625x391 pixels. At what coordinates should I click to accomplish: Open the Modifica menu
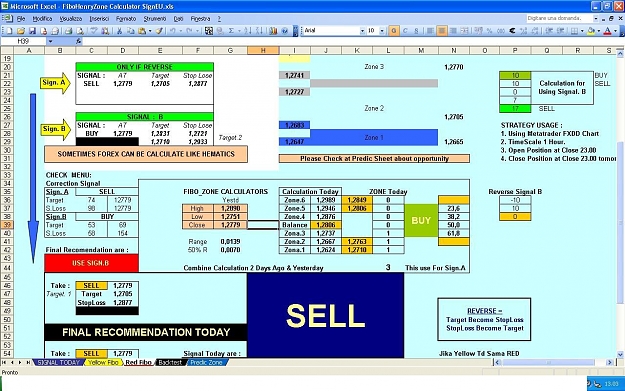42,19
